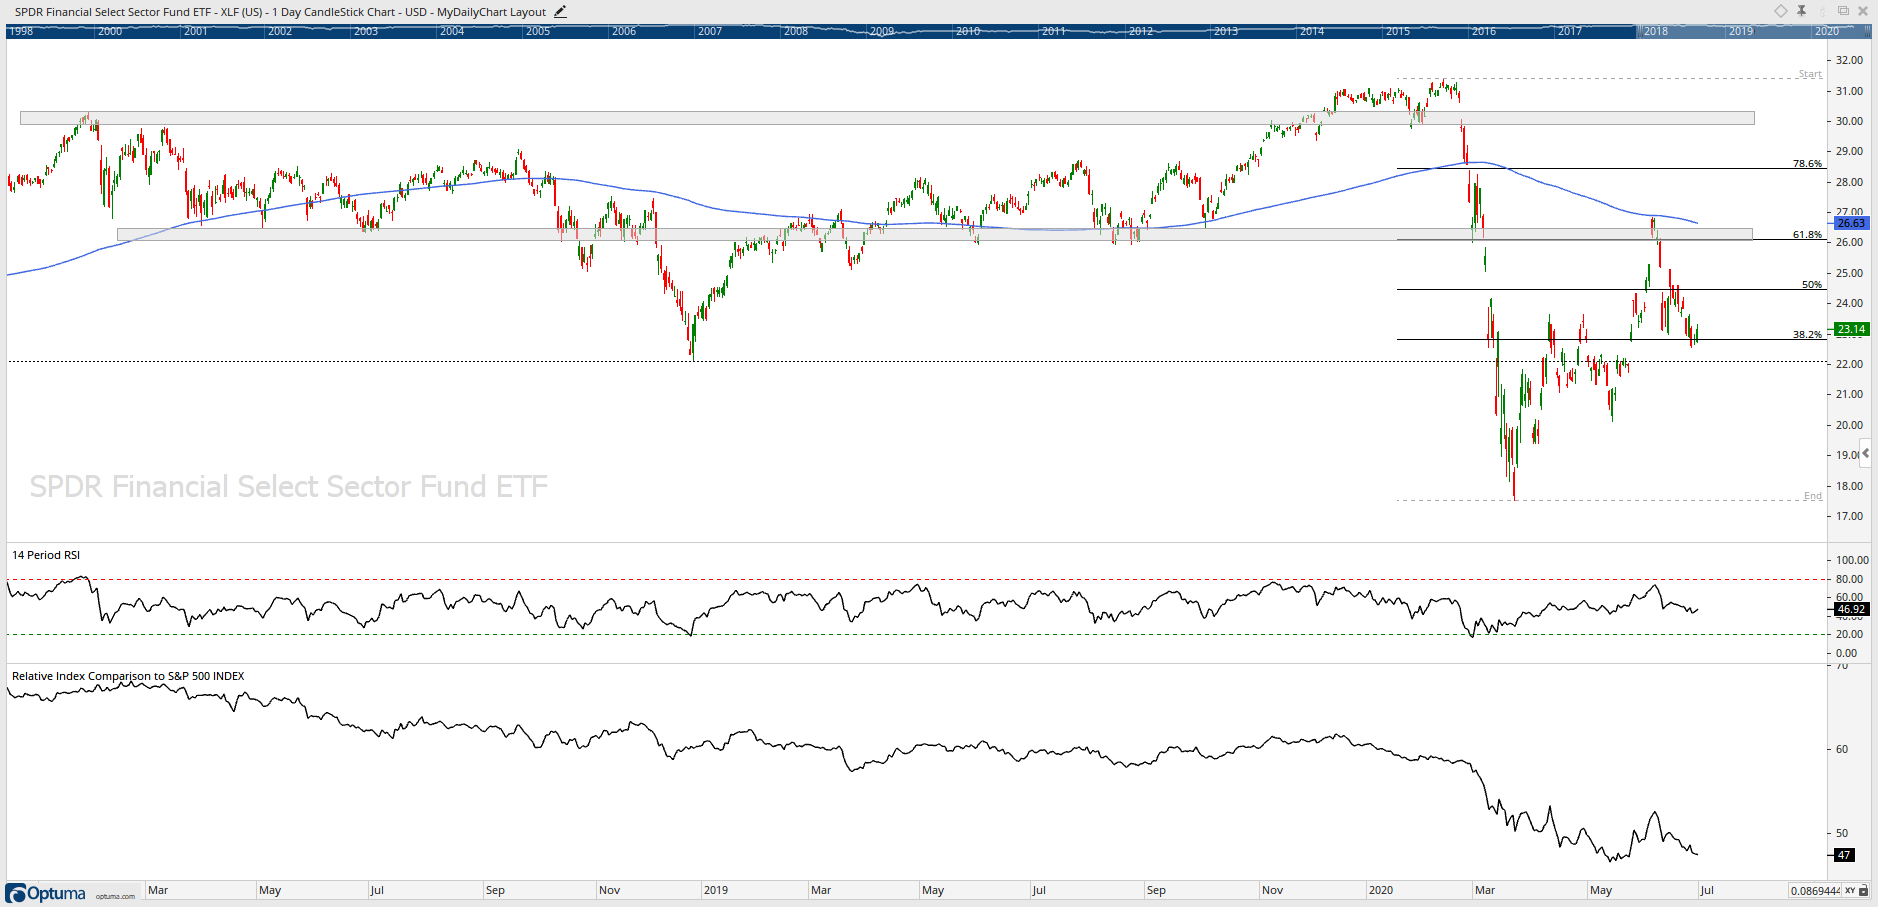
Task: Click the 30.00 price axis label
Action: point(1849,121)
